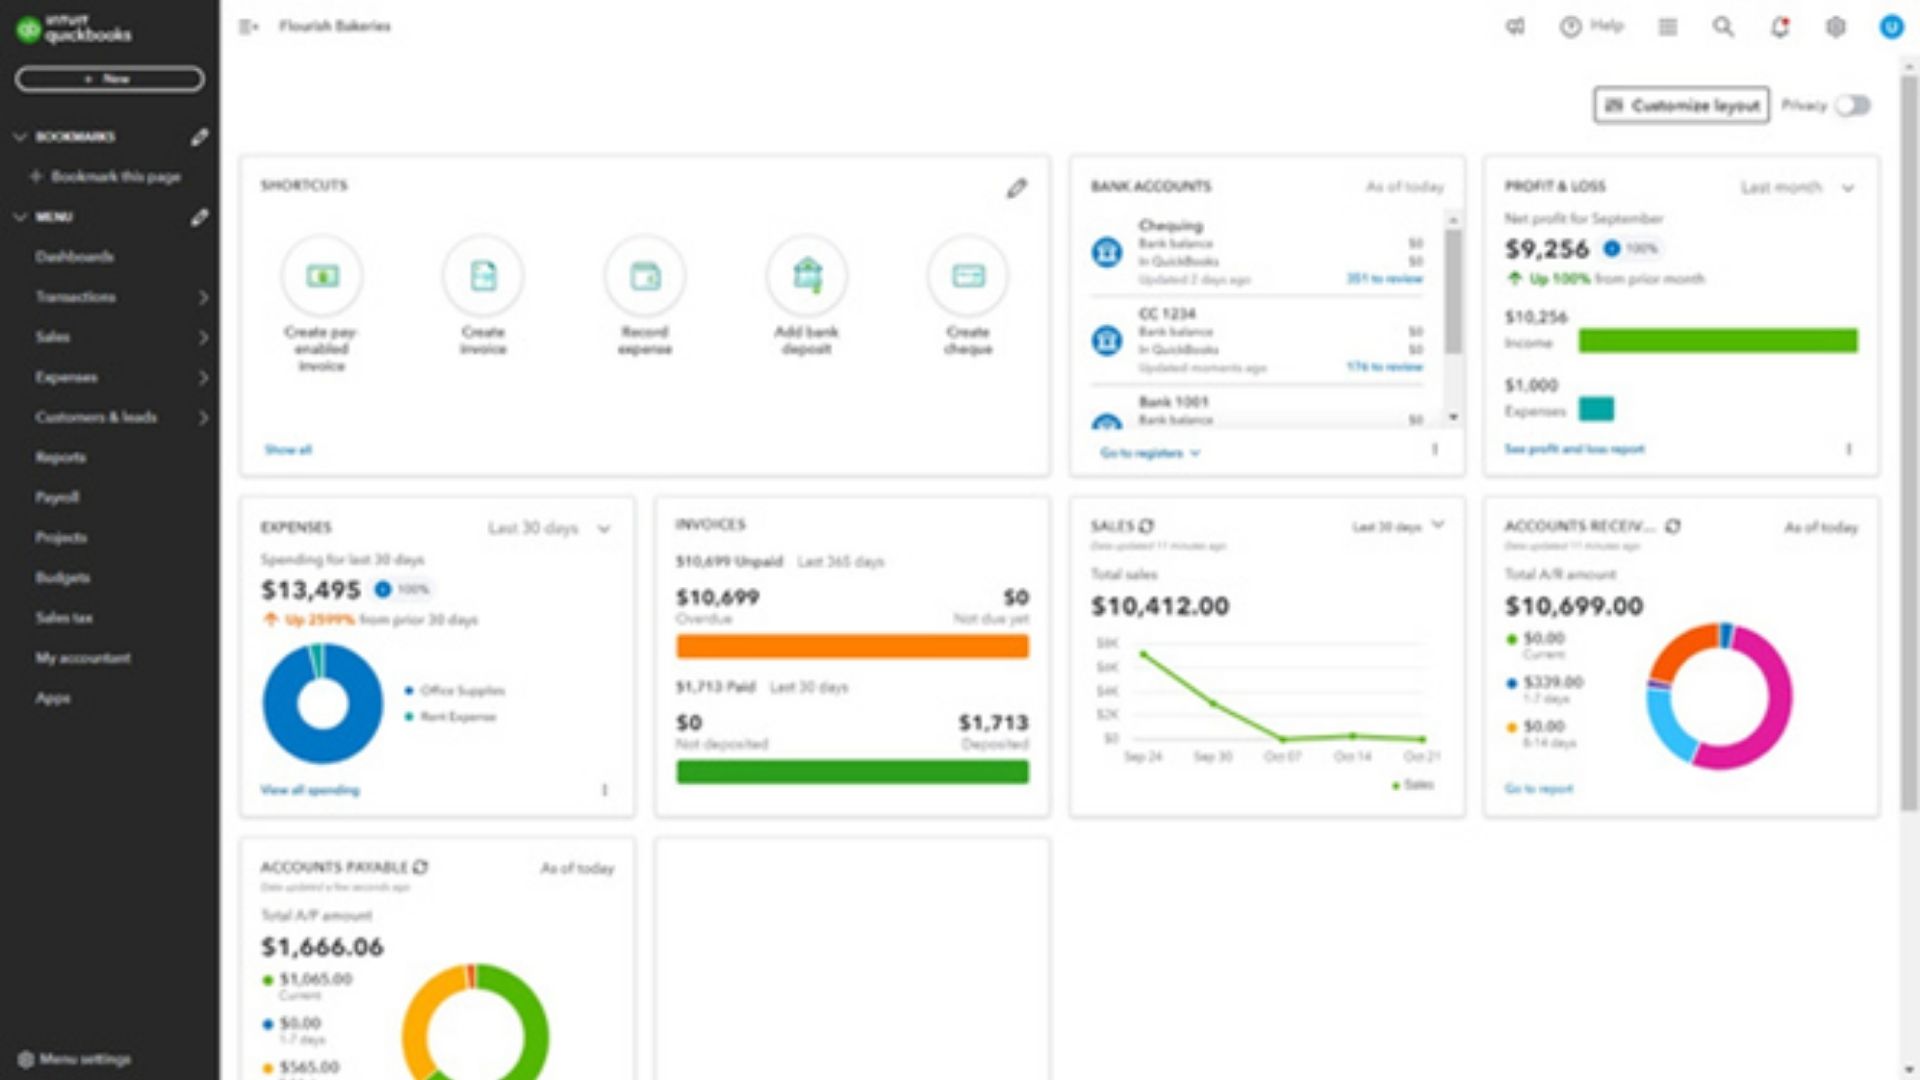Viewport: 1920px width, 1080px height.
Task: Open the announcements megaphone icon
Action: (x=1515, y=27)
